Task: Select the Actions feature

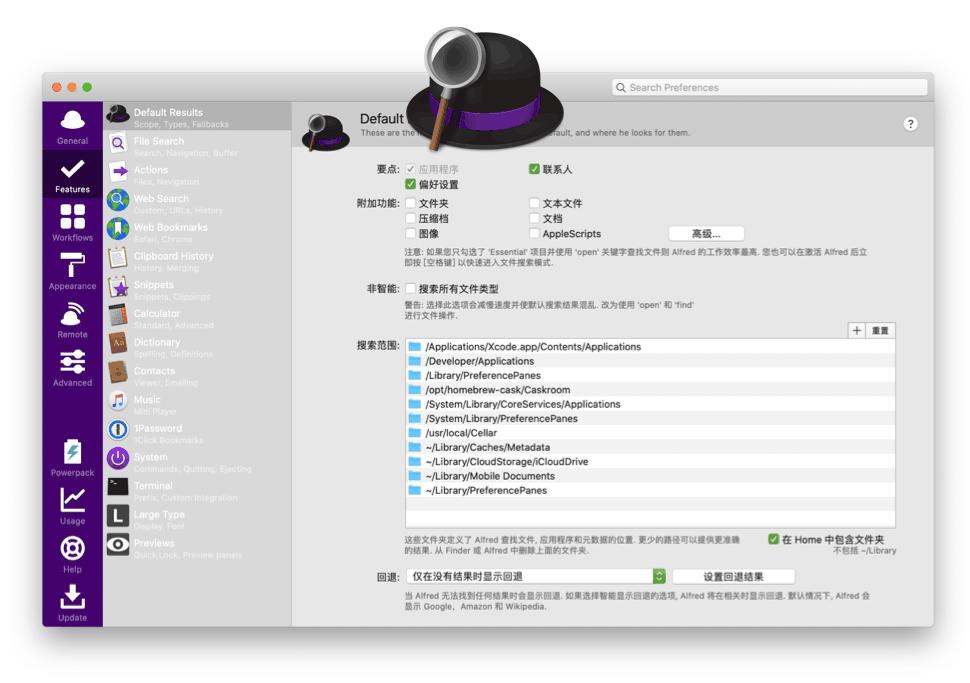Action: click(x=197, y=173)
